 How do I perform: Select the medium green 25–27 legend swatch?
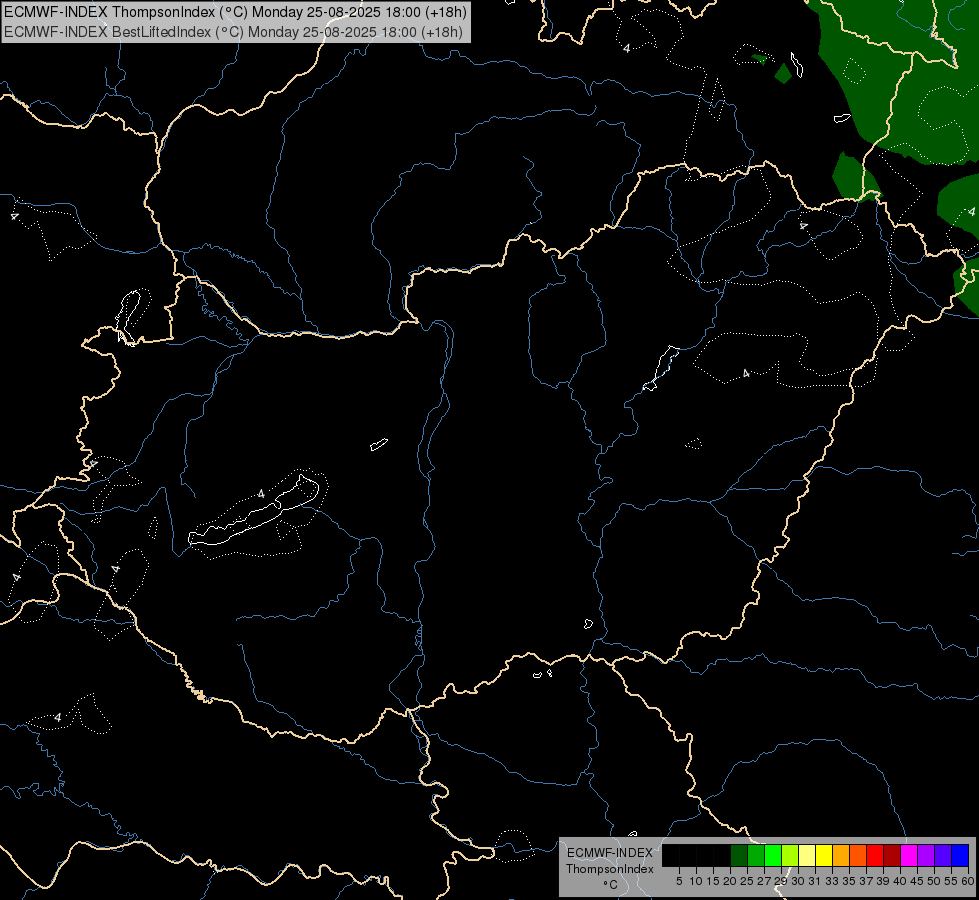click(x=756, y=855)
